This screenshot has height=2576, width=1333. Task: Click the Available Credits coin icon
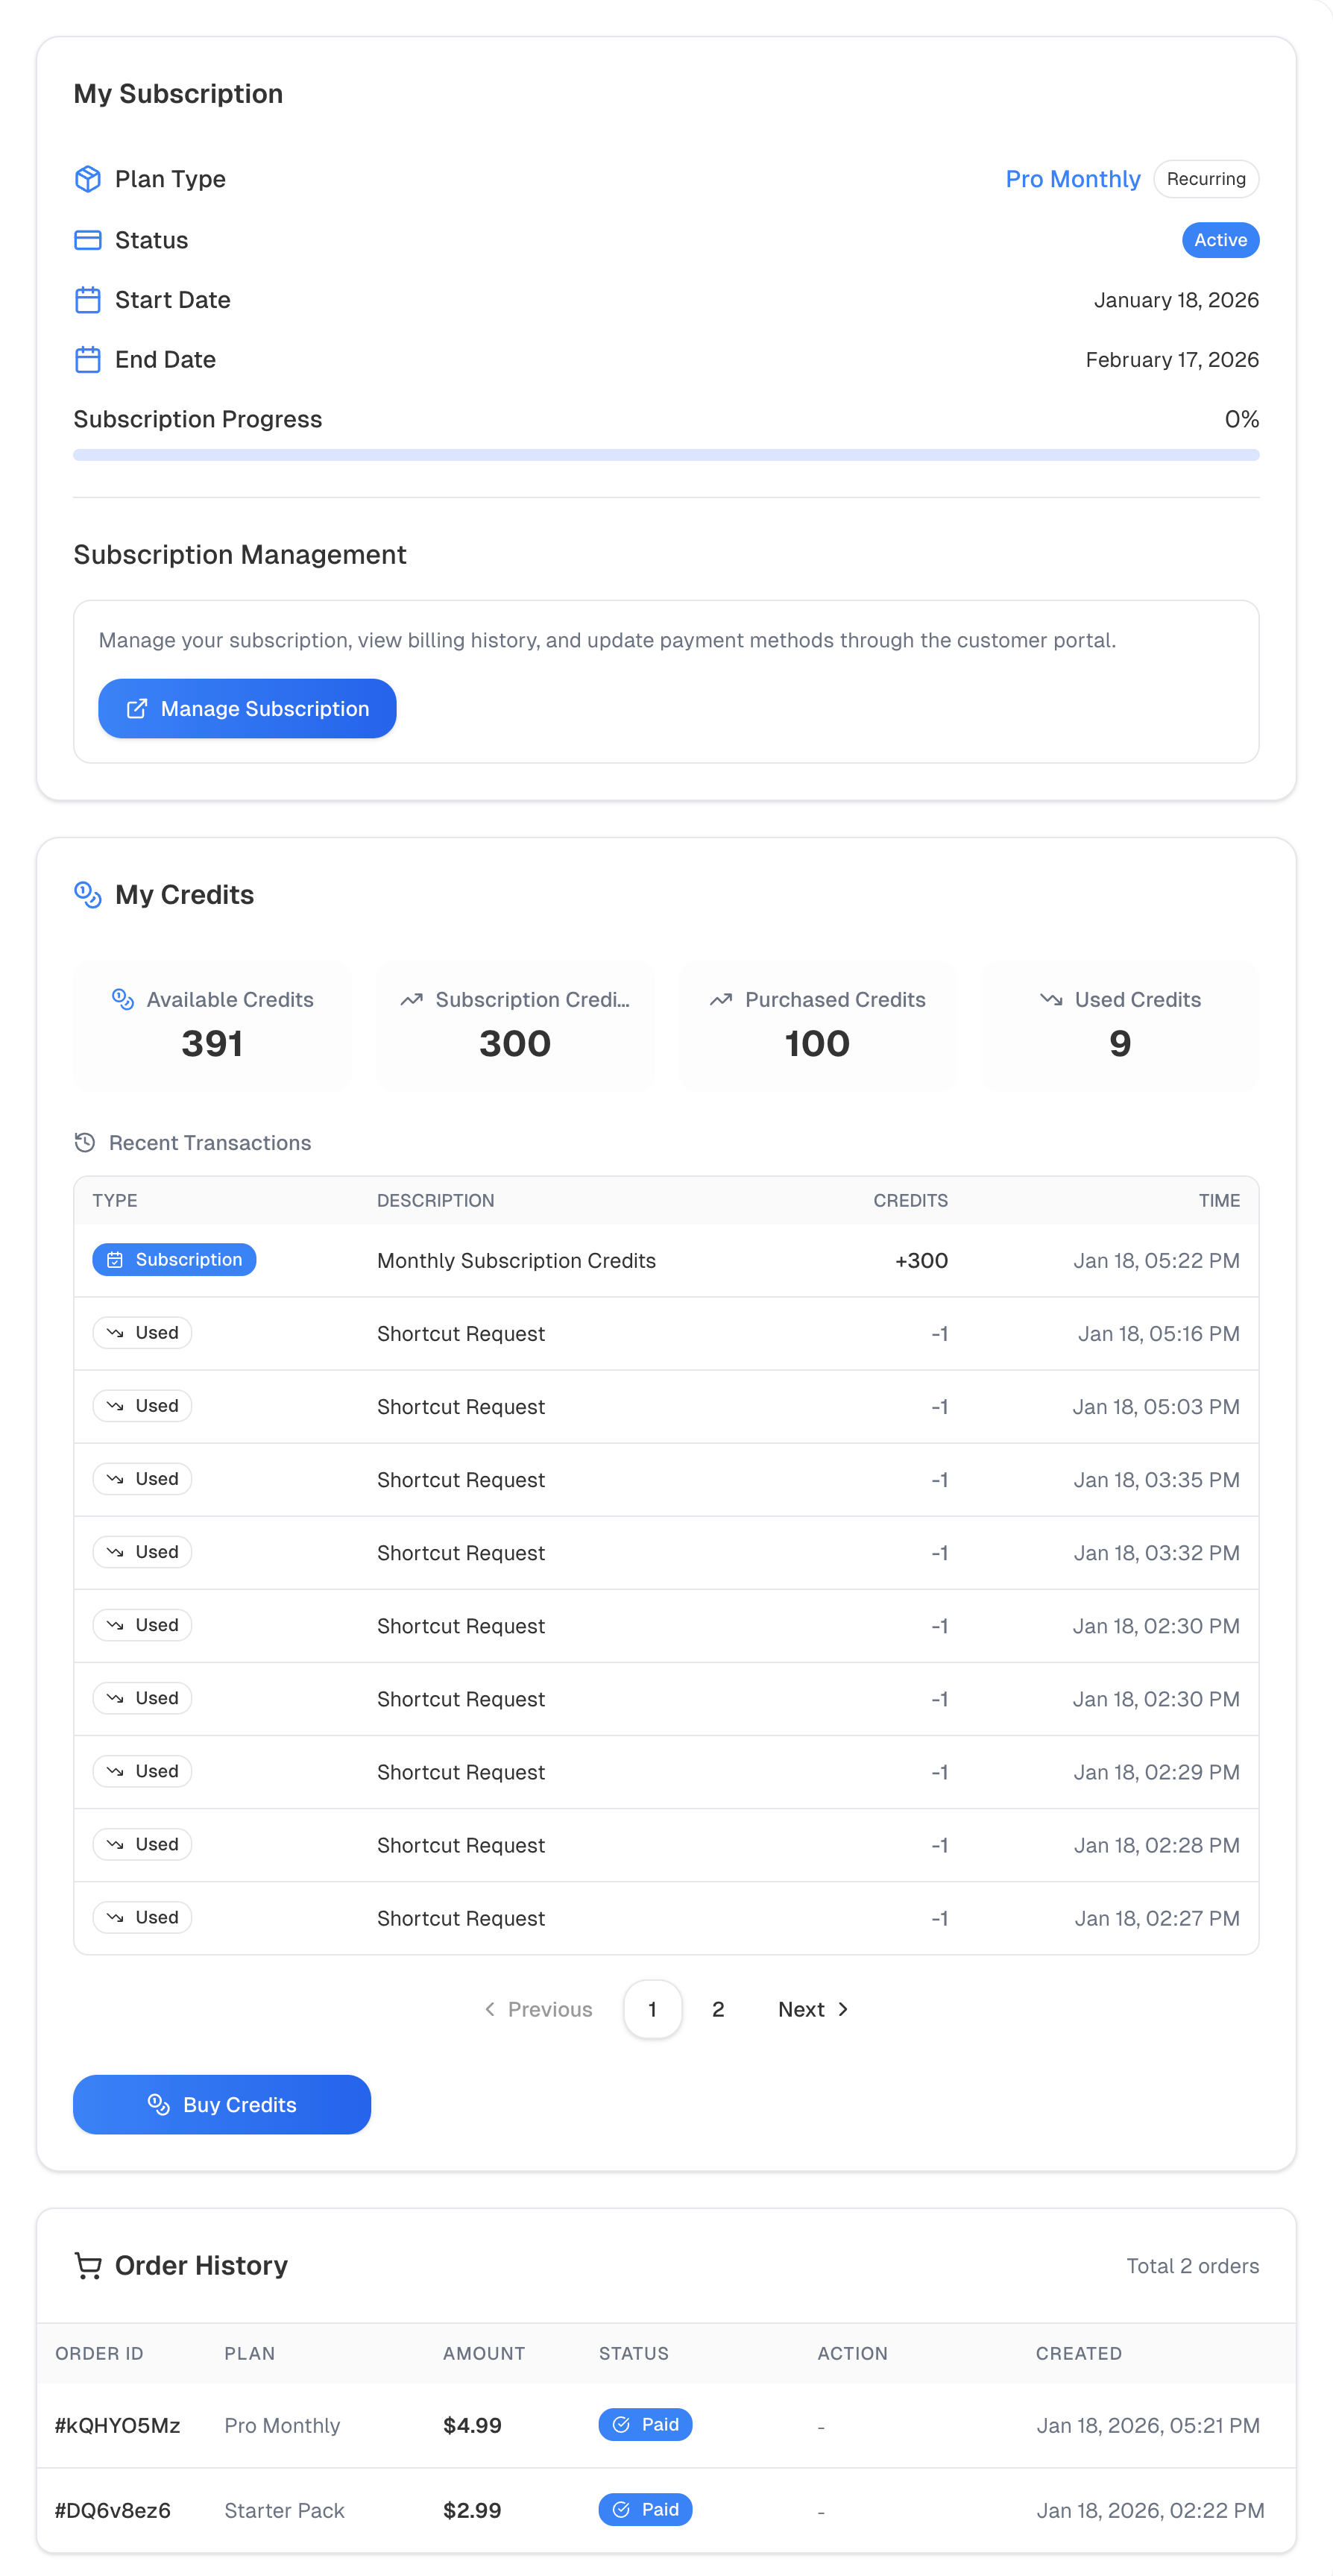coord(123,1000)
